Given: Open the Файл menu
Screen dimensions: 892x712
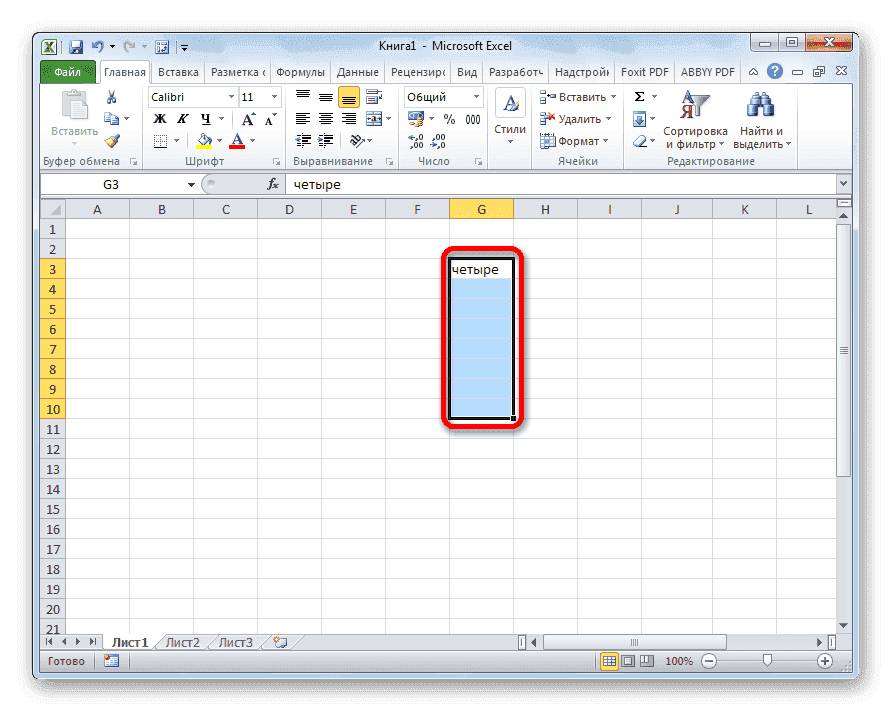Looking at the screenshot, I should 67,71.
